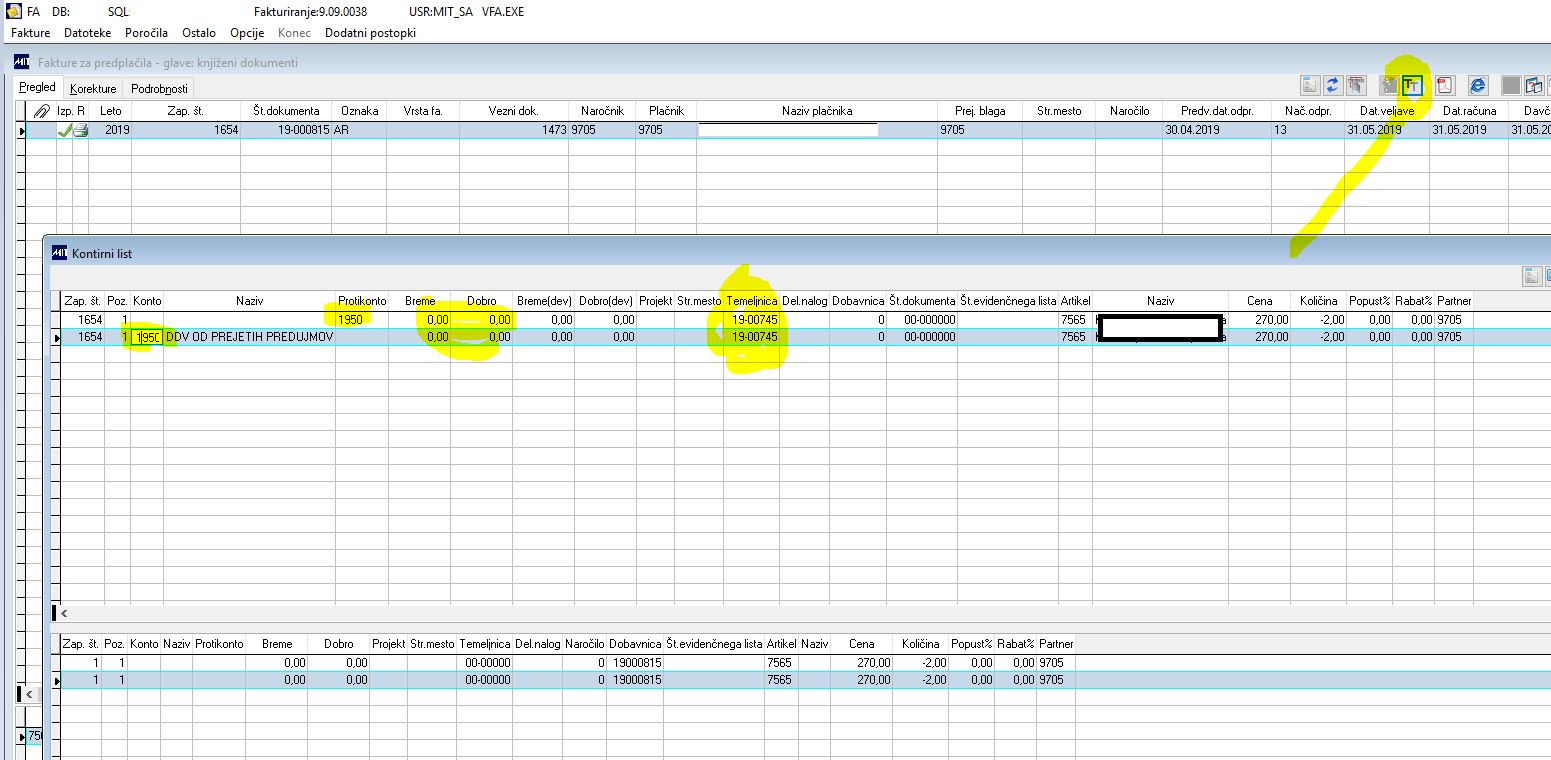
Task: Click the help windows icon with question mark
Action: click(x=1534, y=85)
